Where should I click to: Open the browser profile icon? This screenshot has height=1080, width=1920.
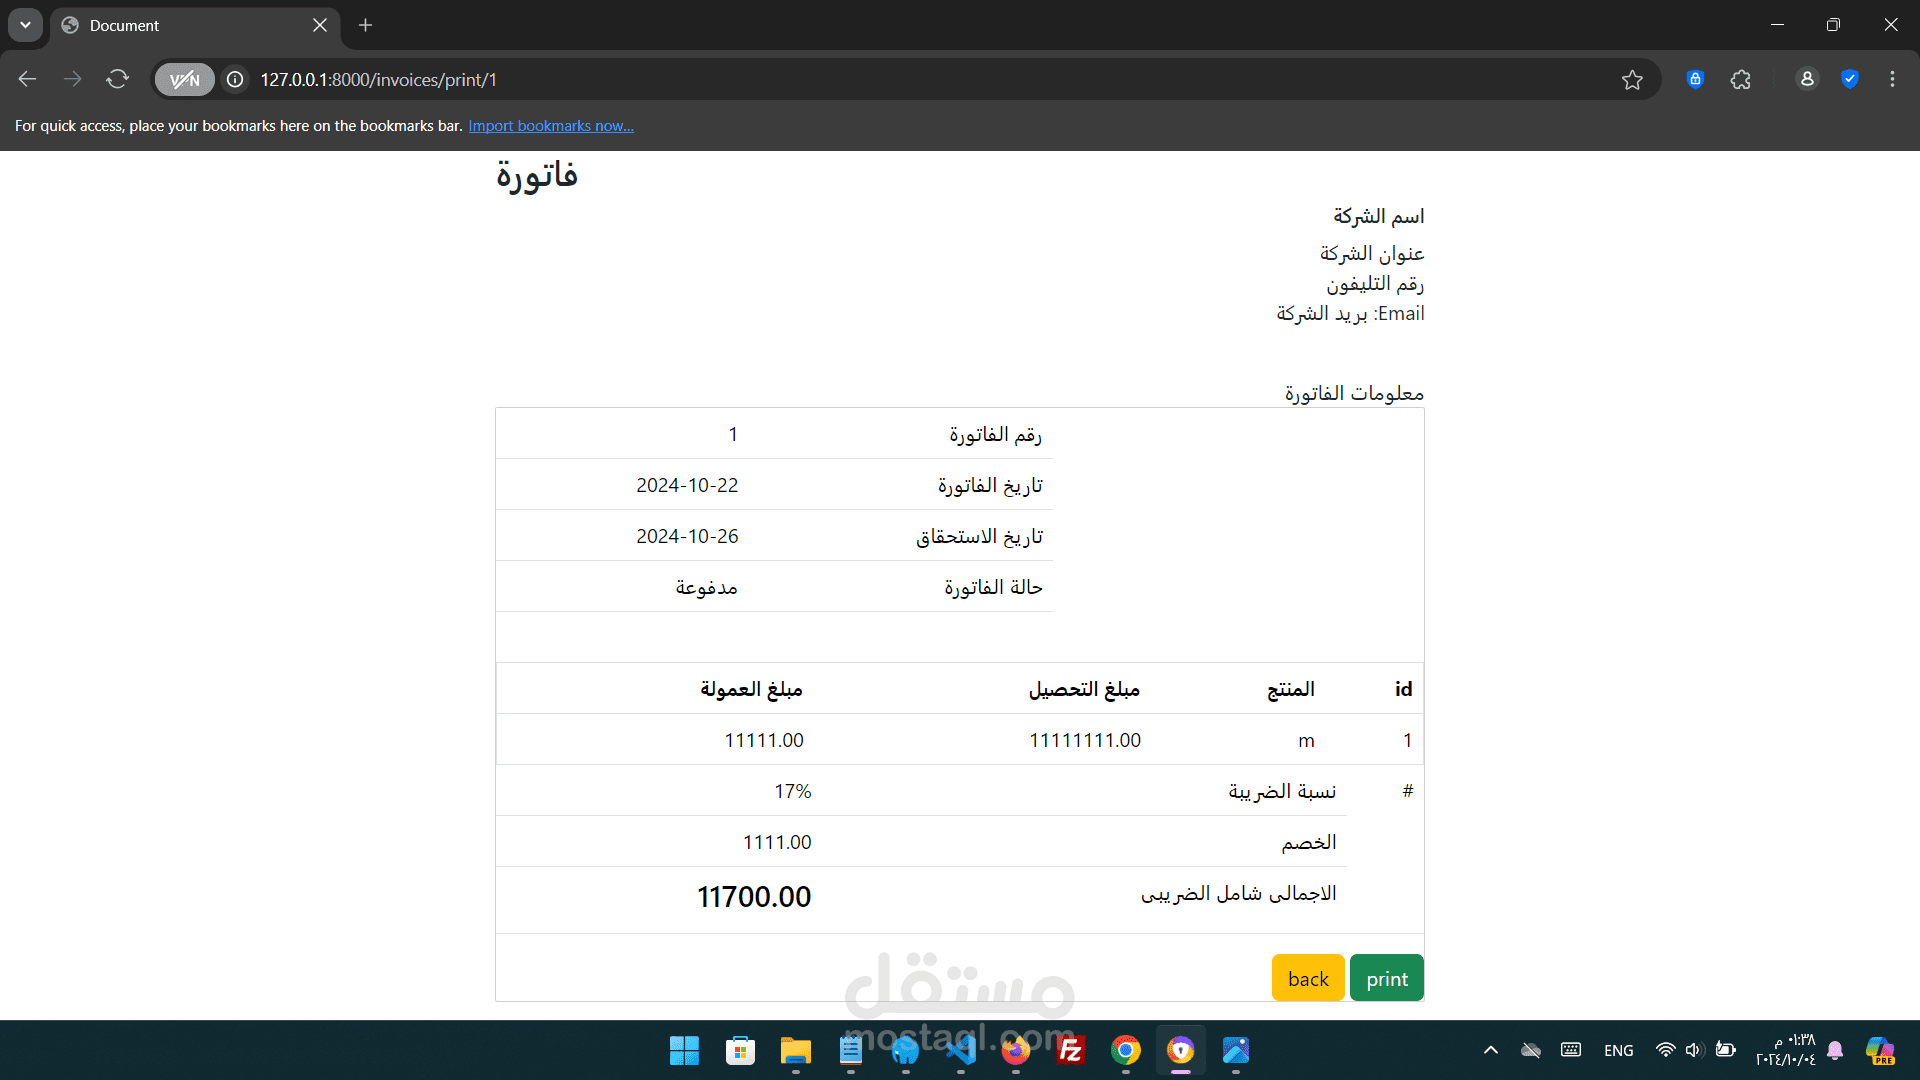[1806, 80]
